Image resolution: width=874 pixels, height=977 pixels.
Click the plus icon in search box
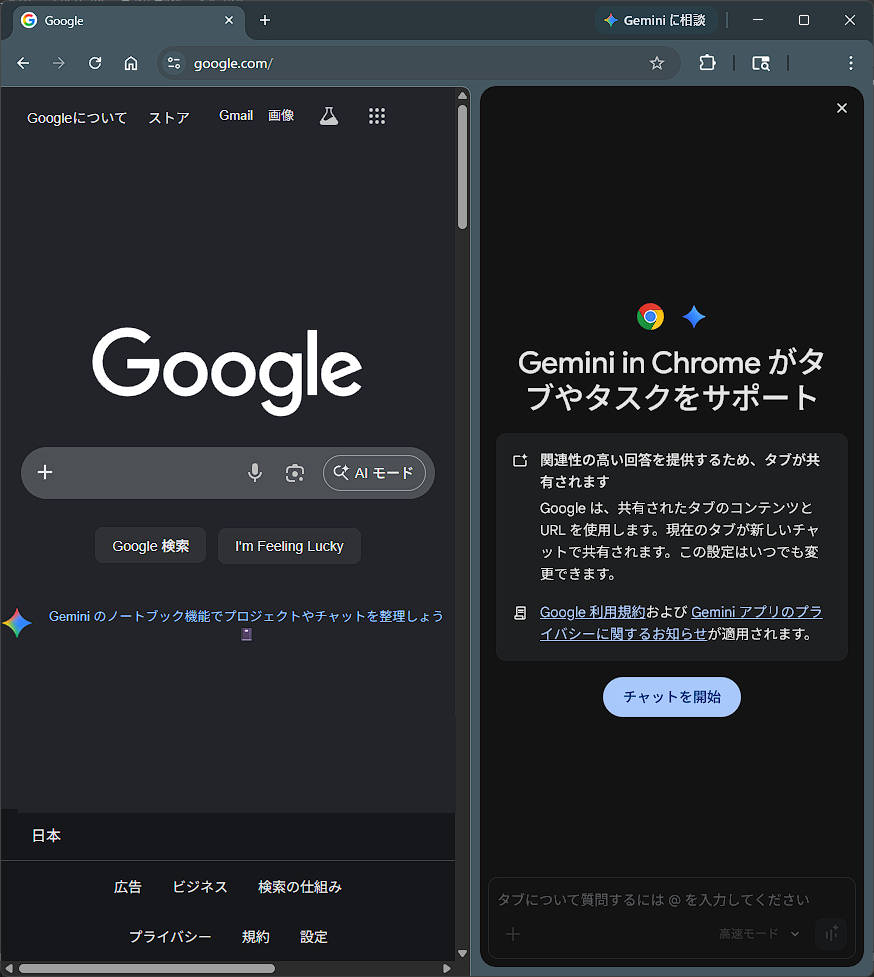tap(45, 472)
